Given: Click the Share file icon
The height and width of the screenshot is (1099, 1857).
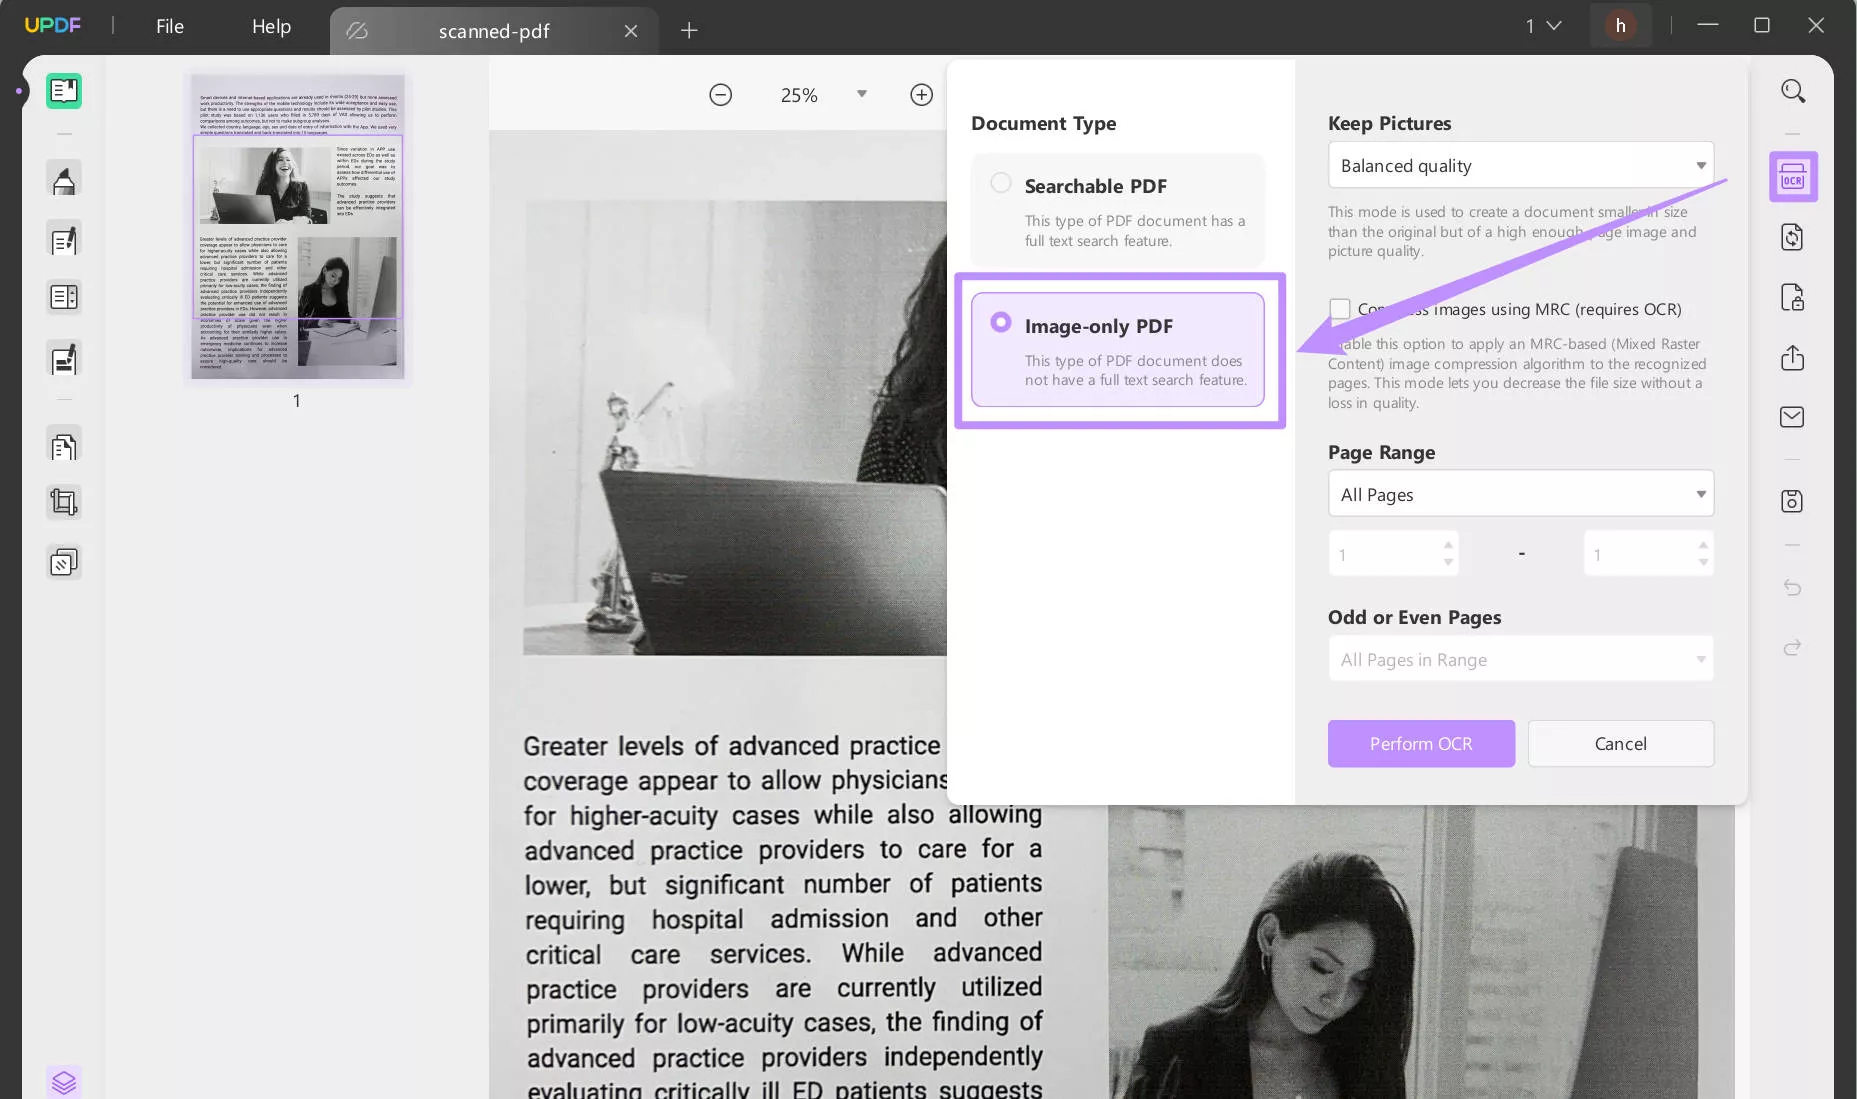Looking at the screenshot, I should coord(1792,358).
